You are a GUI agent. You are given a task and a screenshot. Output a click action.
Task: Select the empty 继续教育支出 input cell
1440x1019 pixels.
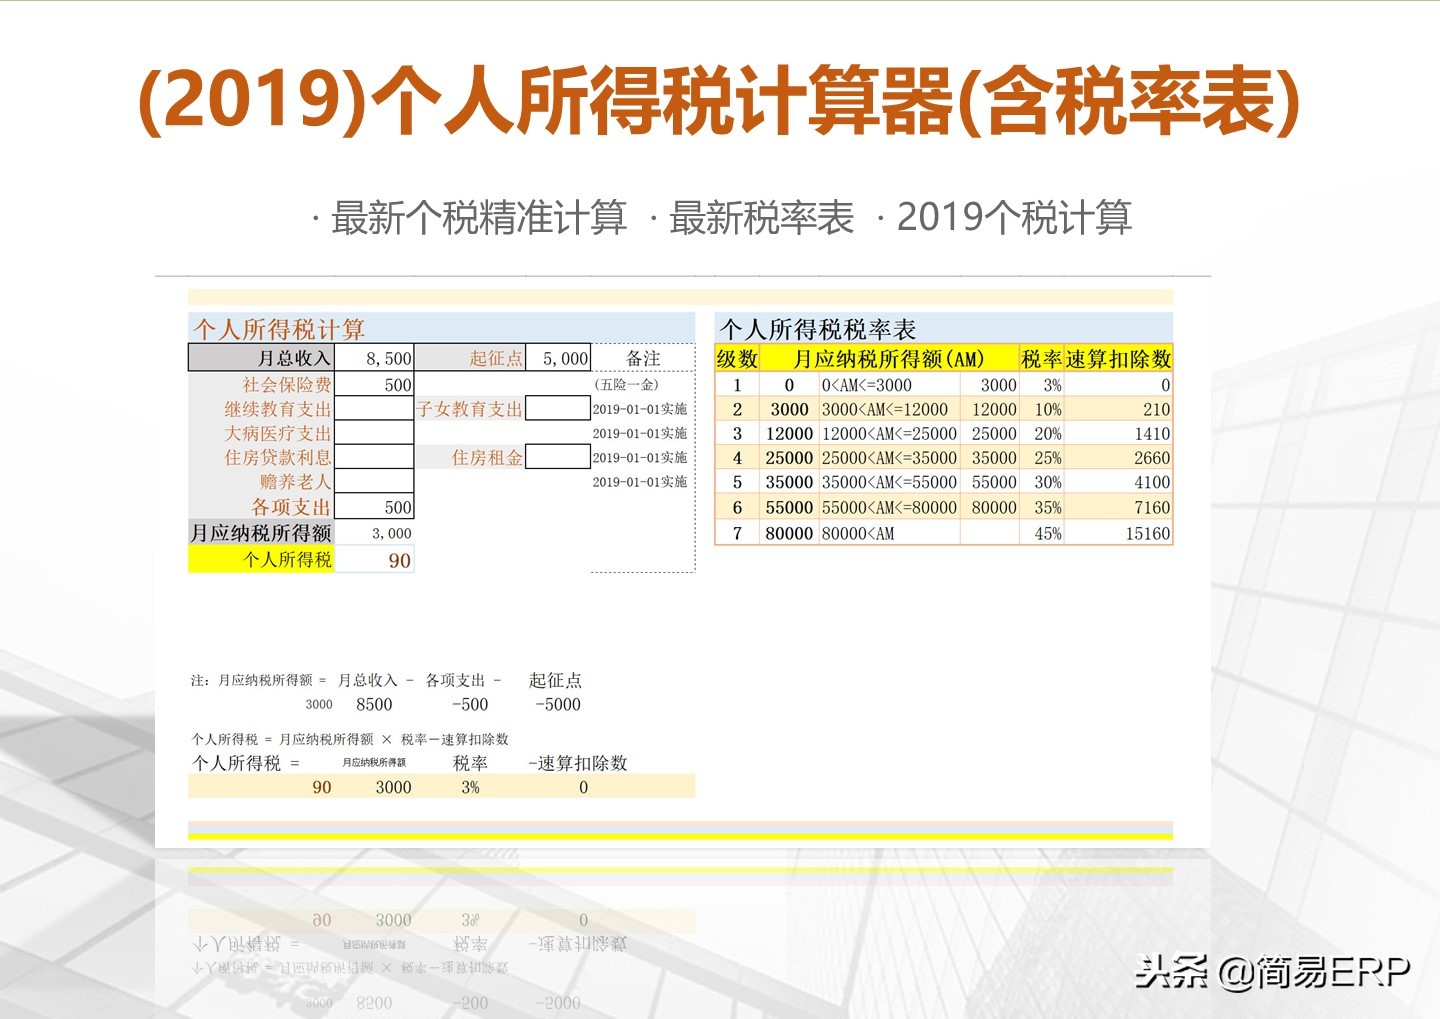coord(375,409)
